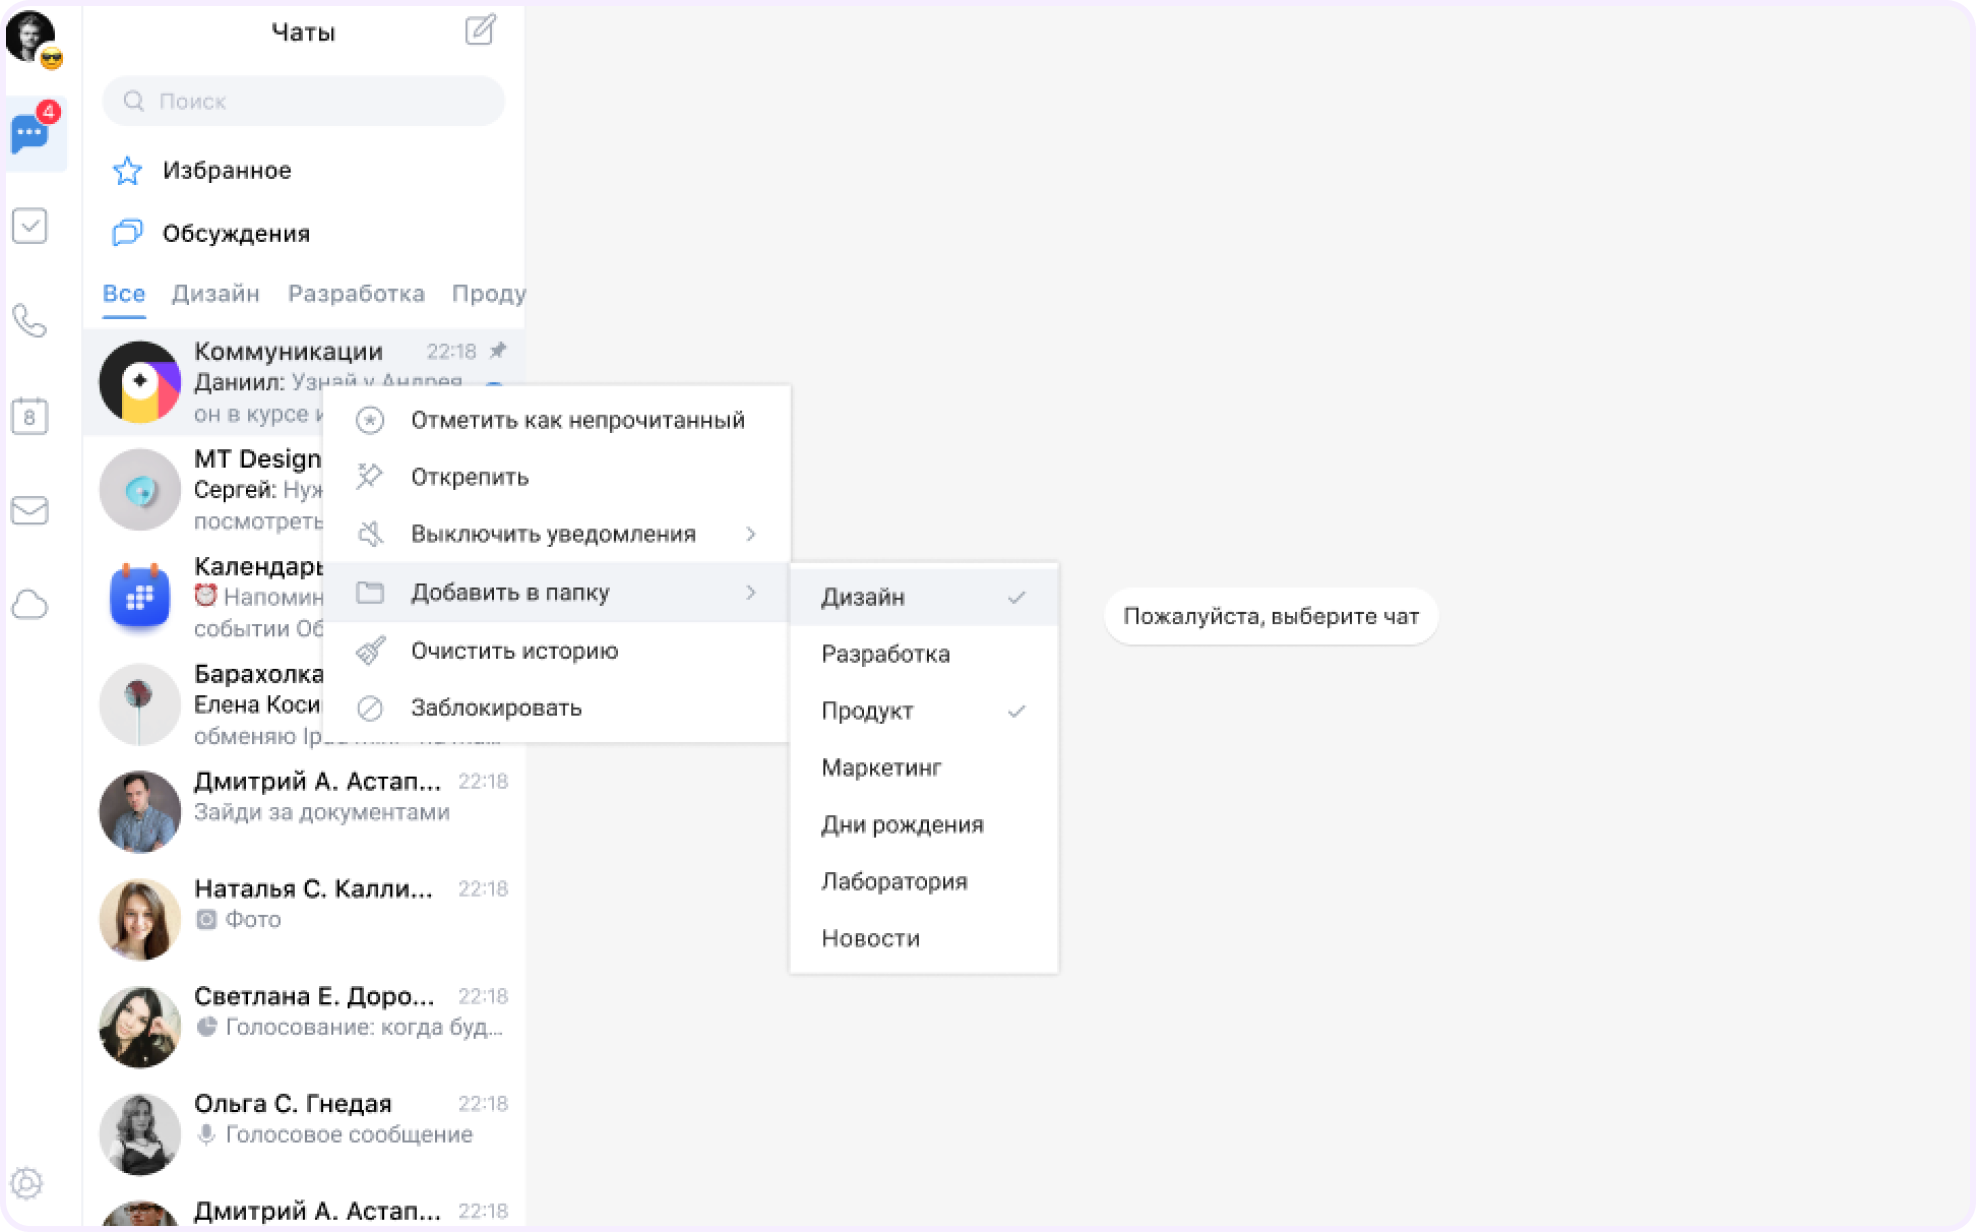Uncheck the Дизайн folder in submenu
The image size is (1976, 1232).
pyautogui.click(x=924, y=597)
